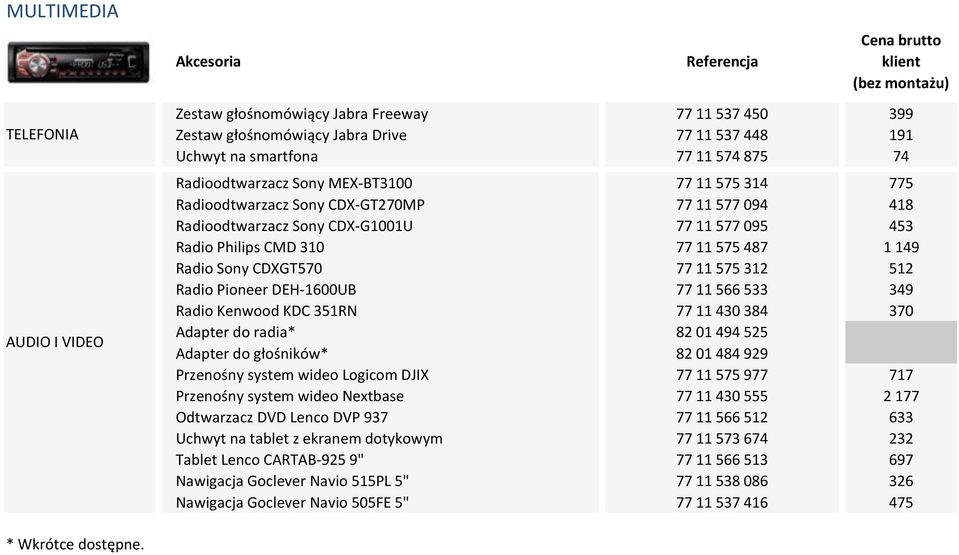The height and width of the screenshot is (555, 959).
Task: Click reference number 77 11 566 533
Action: [722, 290]
